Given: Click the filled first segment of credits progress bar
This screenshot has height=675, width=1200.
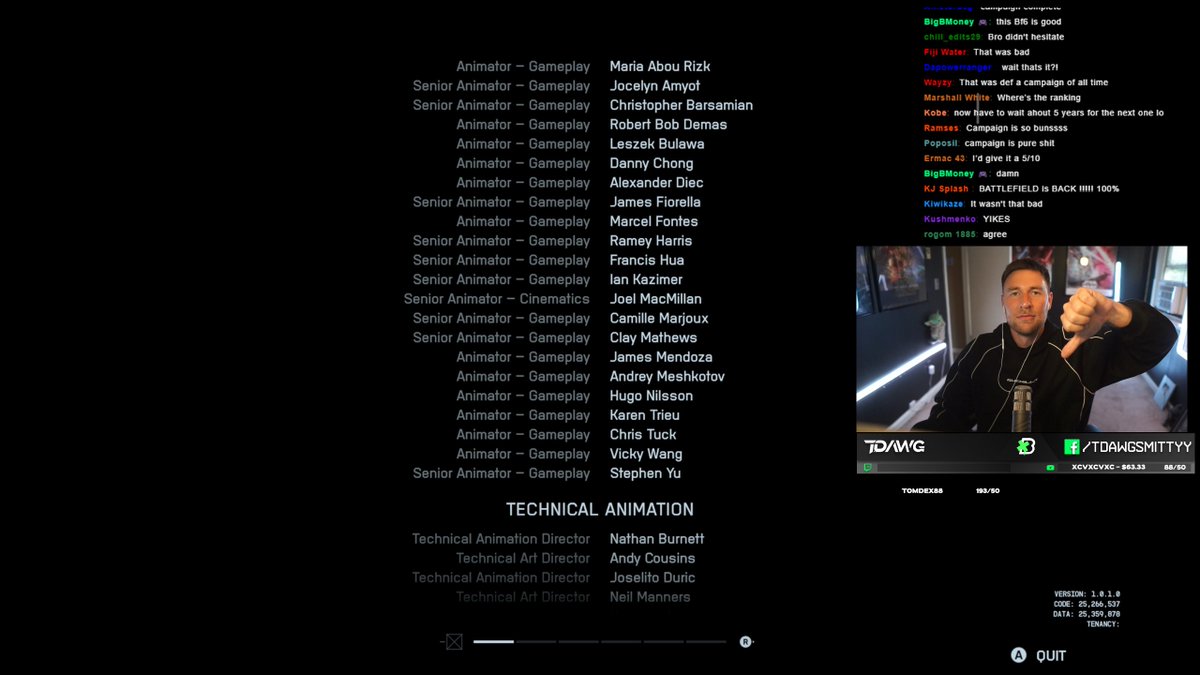Looking at the screenshot, I should click(x=493, y=642).
